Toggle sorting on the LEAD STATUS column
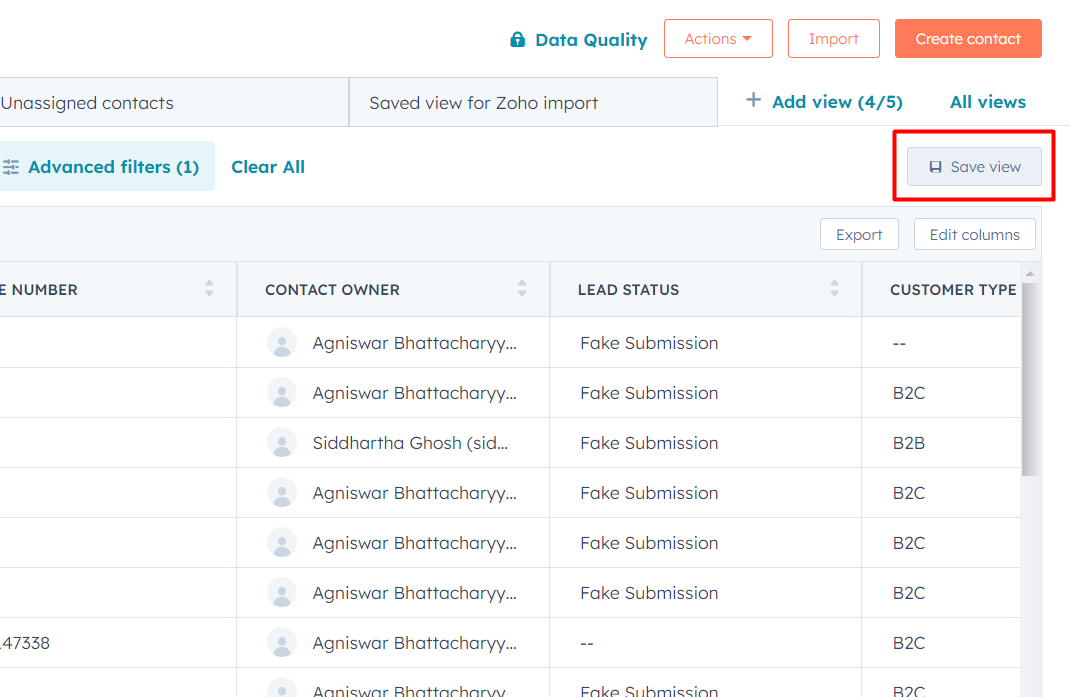1070x697 pixels. (834, 289)
